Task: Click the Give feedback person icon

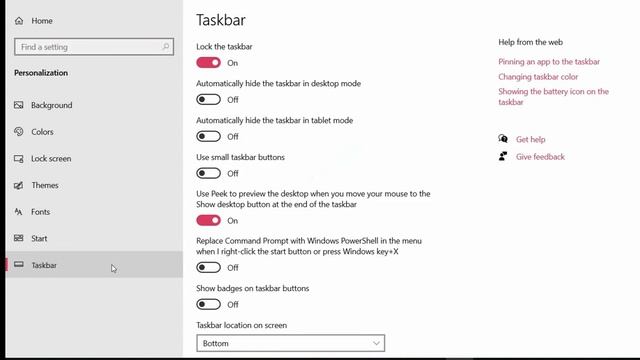Action: pyautogui.click(x=503, y=156)
